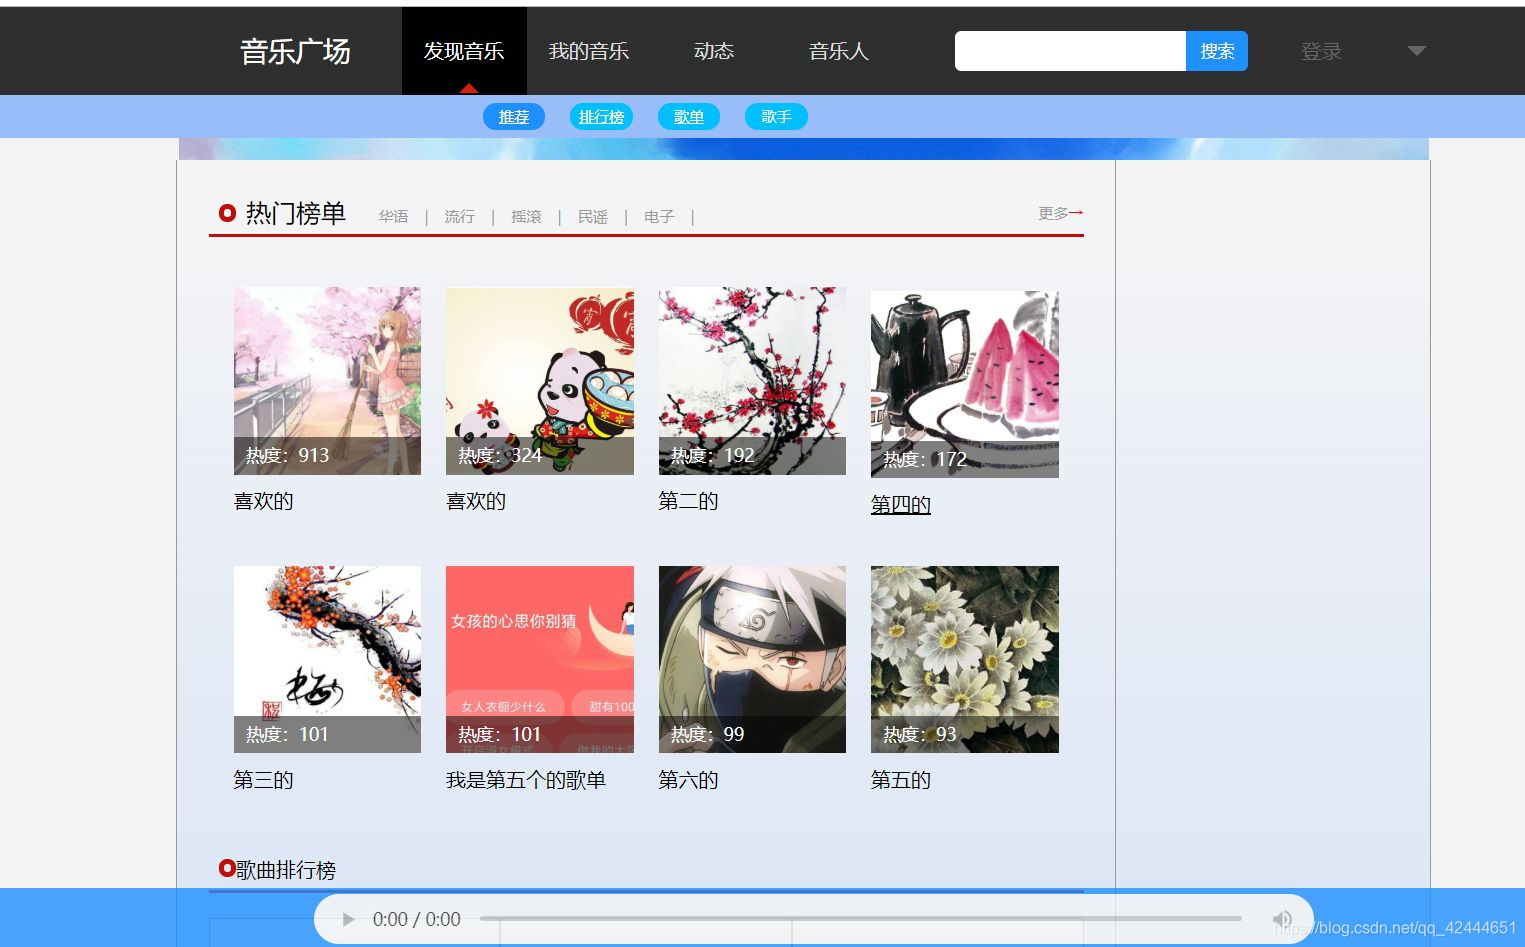Open the calligraphy blossom cover for 第三的

click(327, 659)
